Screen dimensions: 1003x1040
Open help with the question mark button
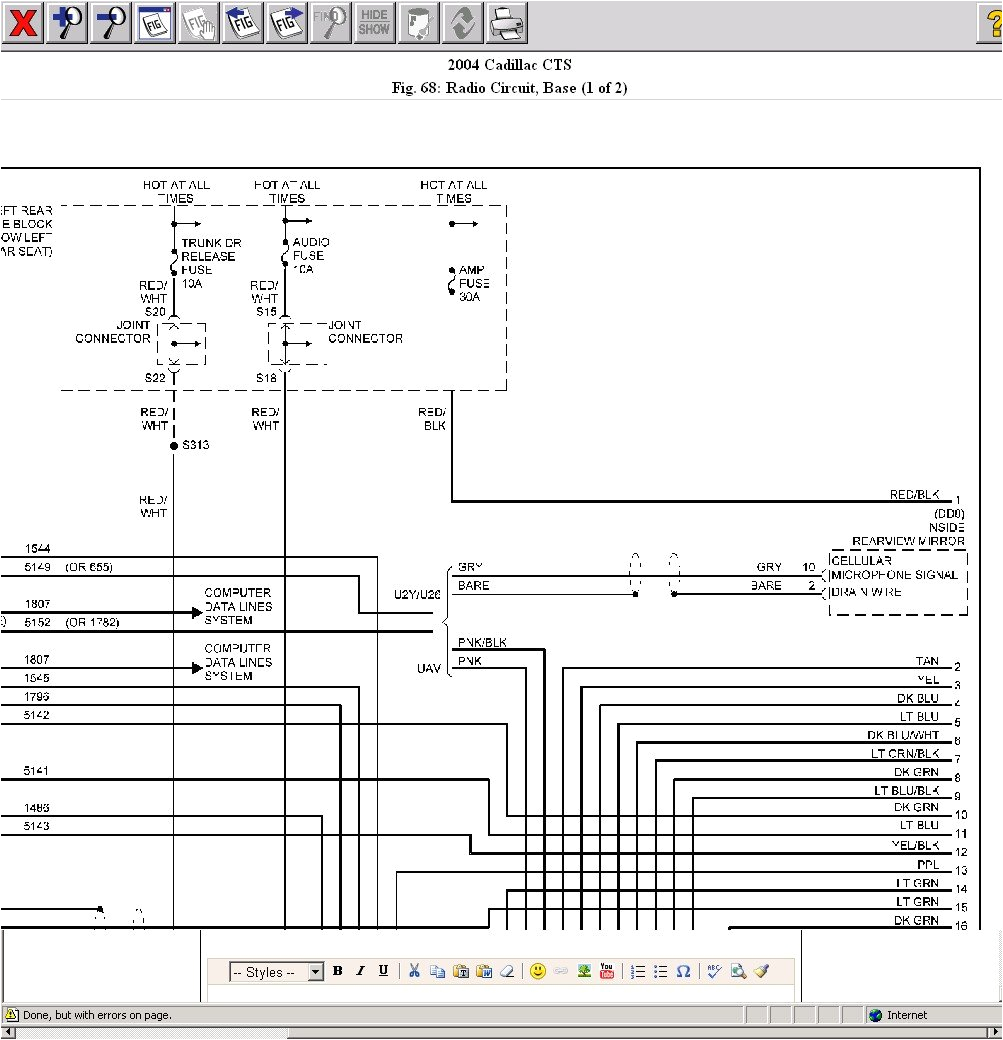coord(994,23)
